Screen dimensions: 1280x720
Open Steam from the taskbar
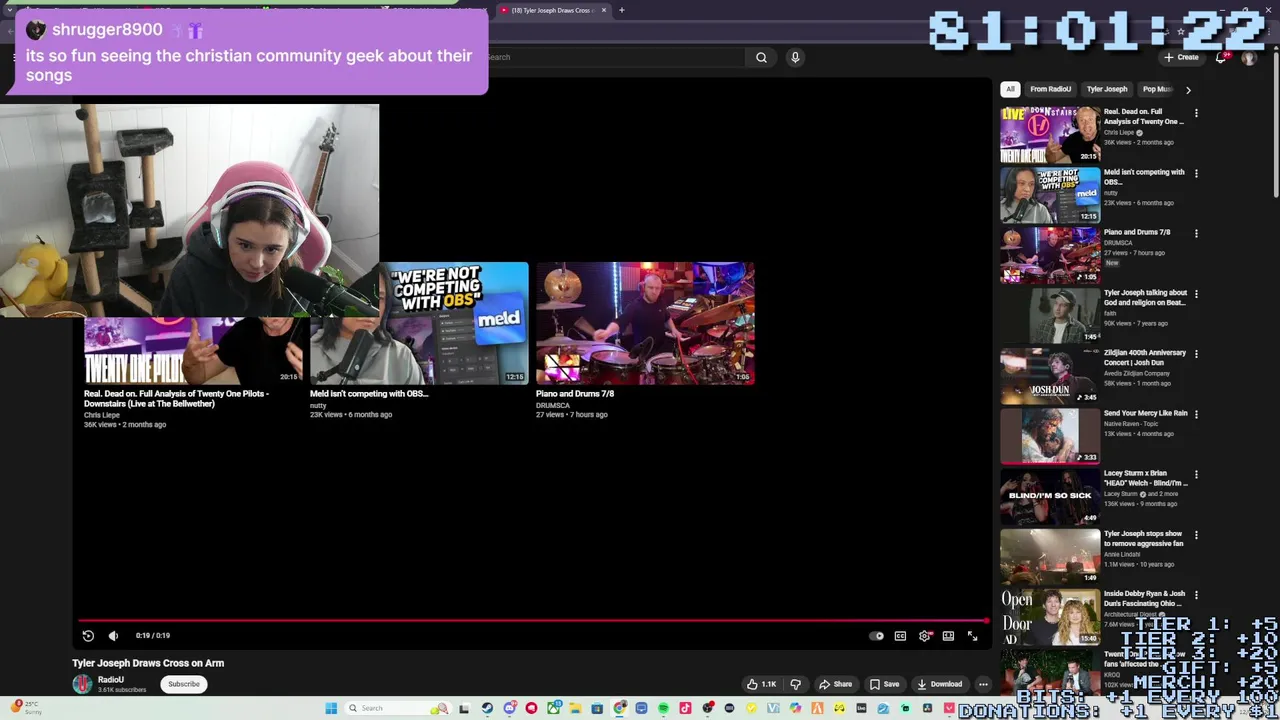tap(487, 708)
